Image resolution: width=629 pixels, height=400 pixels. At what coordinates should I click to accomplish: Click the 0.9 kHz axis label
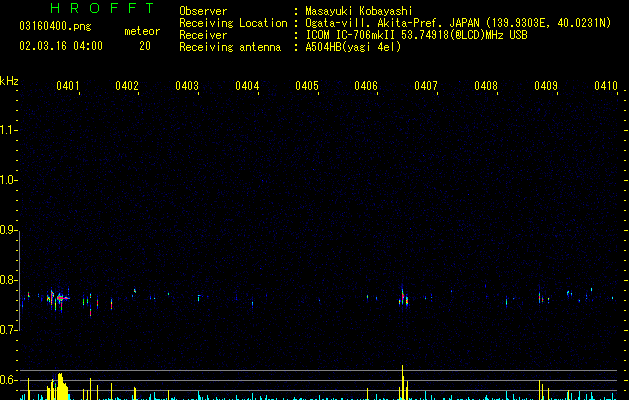point(8,230)
